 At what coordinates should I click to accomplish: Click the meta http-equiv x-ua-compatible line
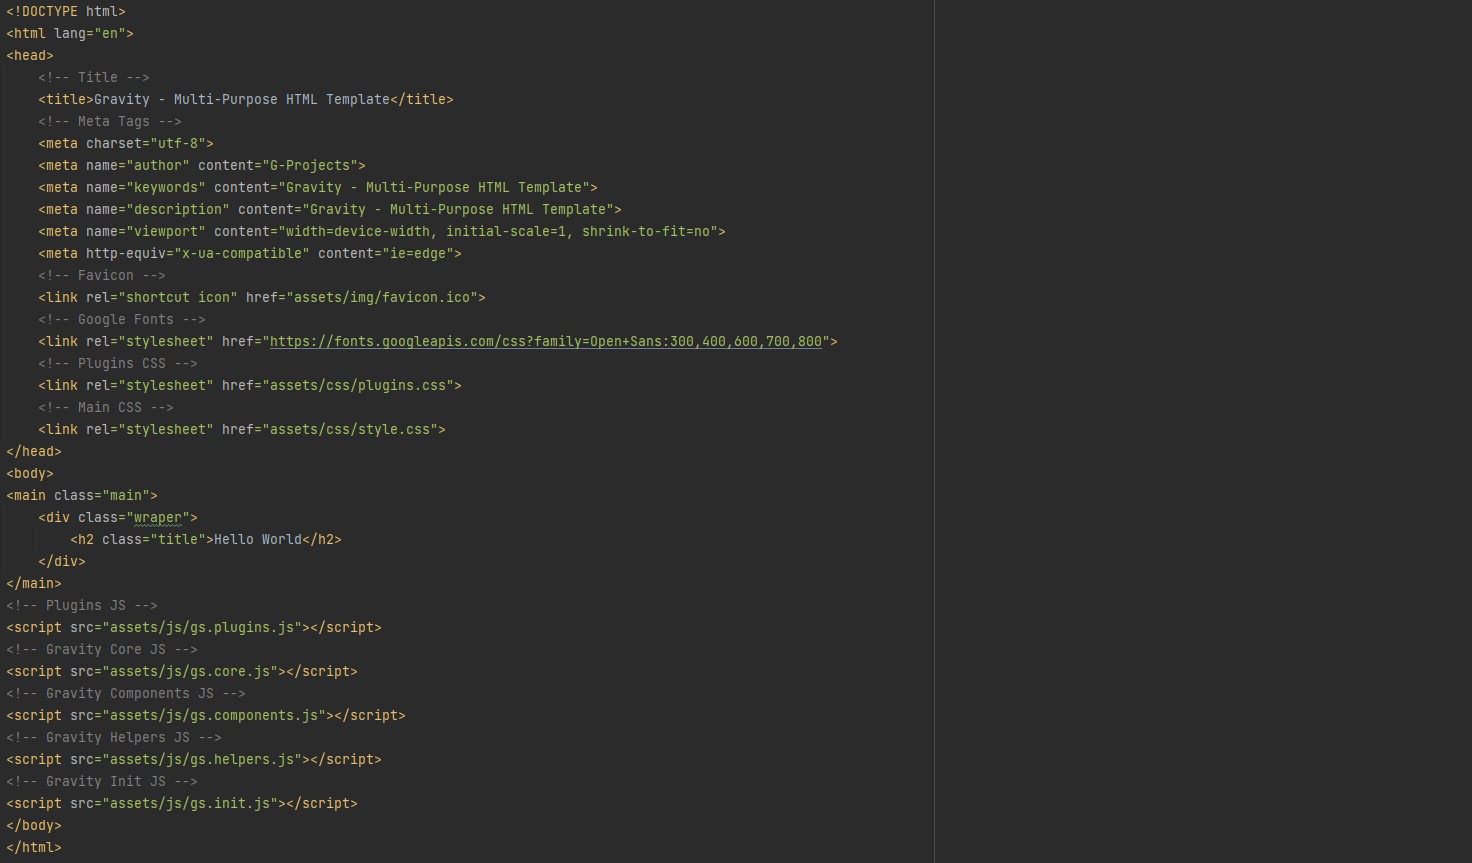pos(250,254)
